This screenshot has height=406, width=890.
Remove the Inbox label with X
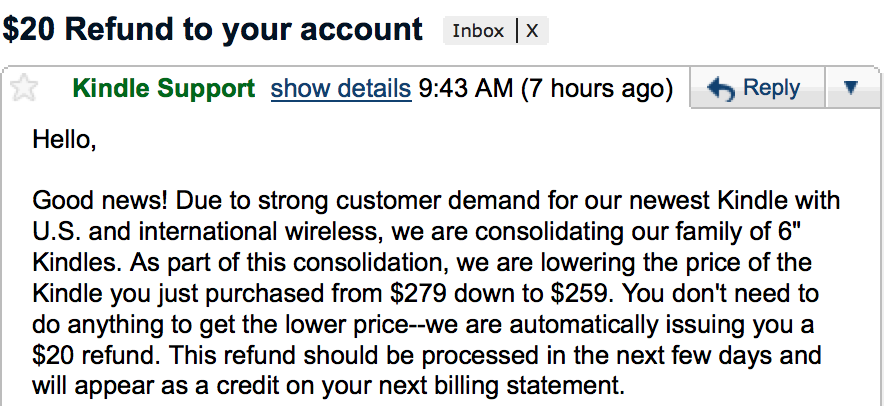point(532,30)
